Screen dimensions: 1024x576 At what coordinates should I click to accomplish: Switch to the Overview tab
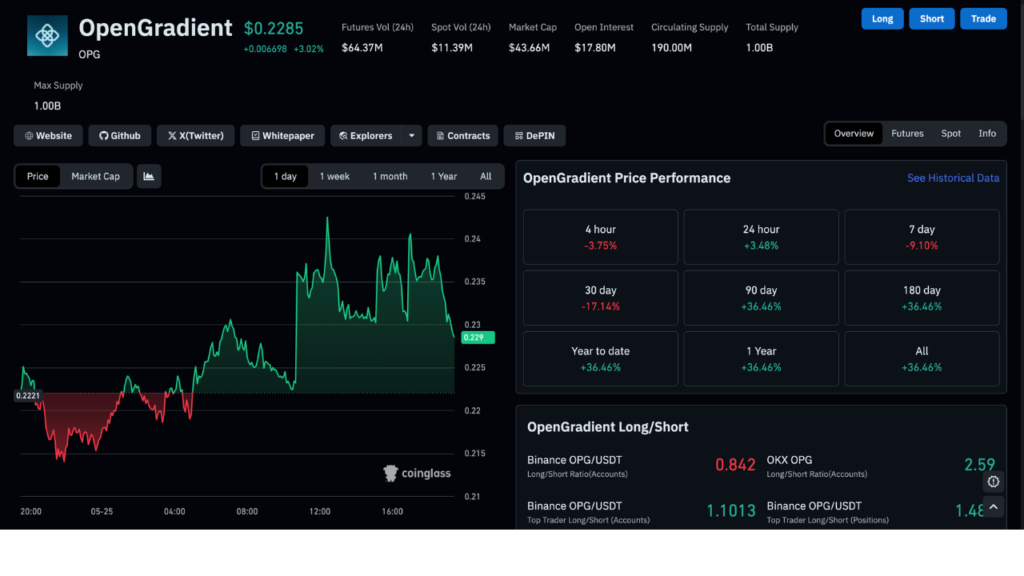pos(854,133)
